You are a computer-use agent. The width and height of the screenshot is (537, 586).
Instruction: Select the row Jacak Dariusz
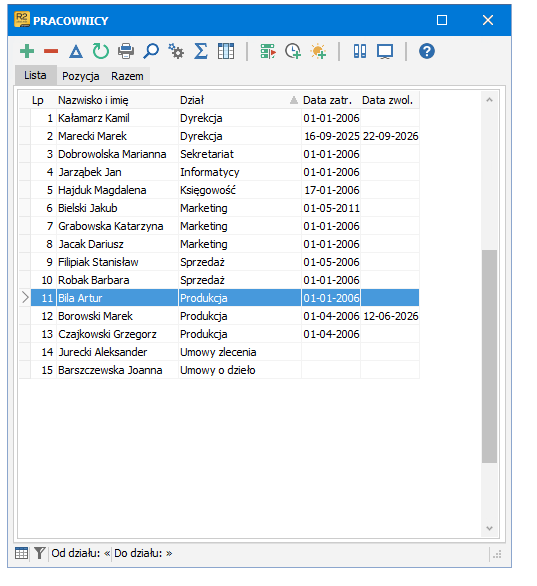tap(219, 244)
